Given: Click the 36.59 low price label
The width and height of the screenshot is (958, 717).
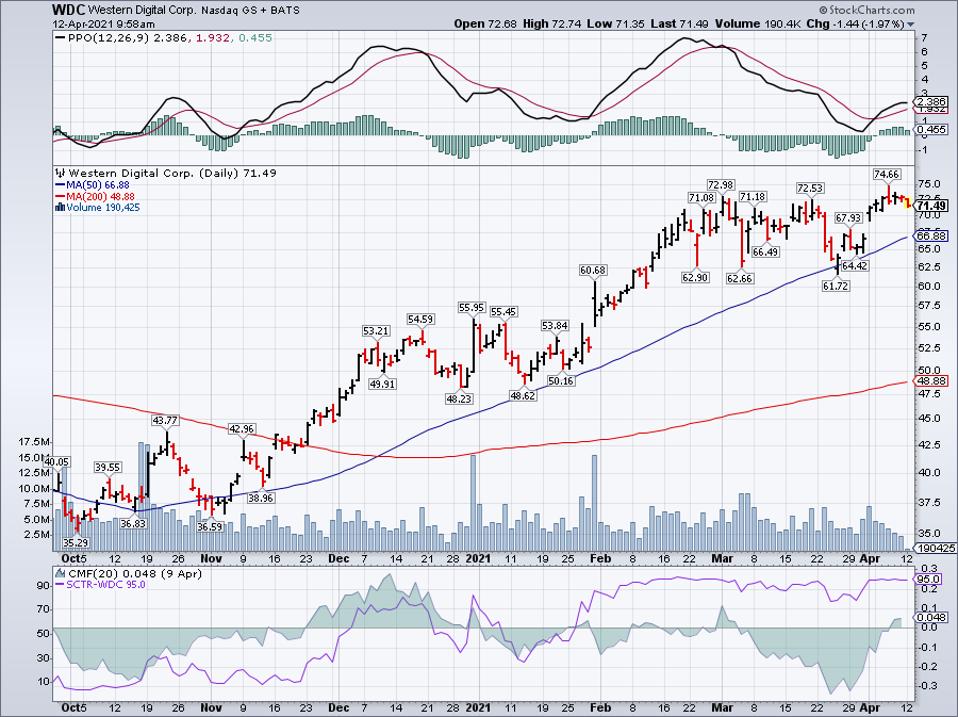Looking at the screenshot, I should [x=210, y=526].
